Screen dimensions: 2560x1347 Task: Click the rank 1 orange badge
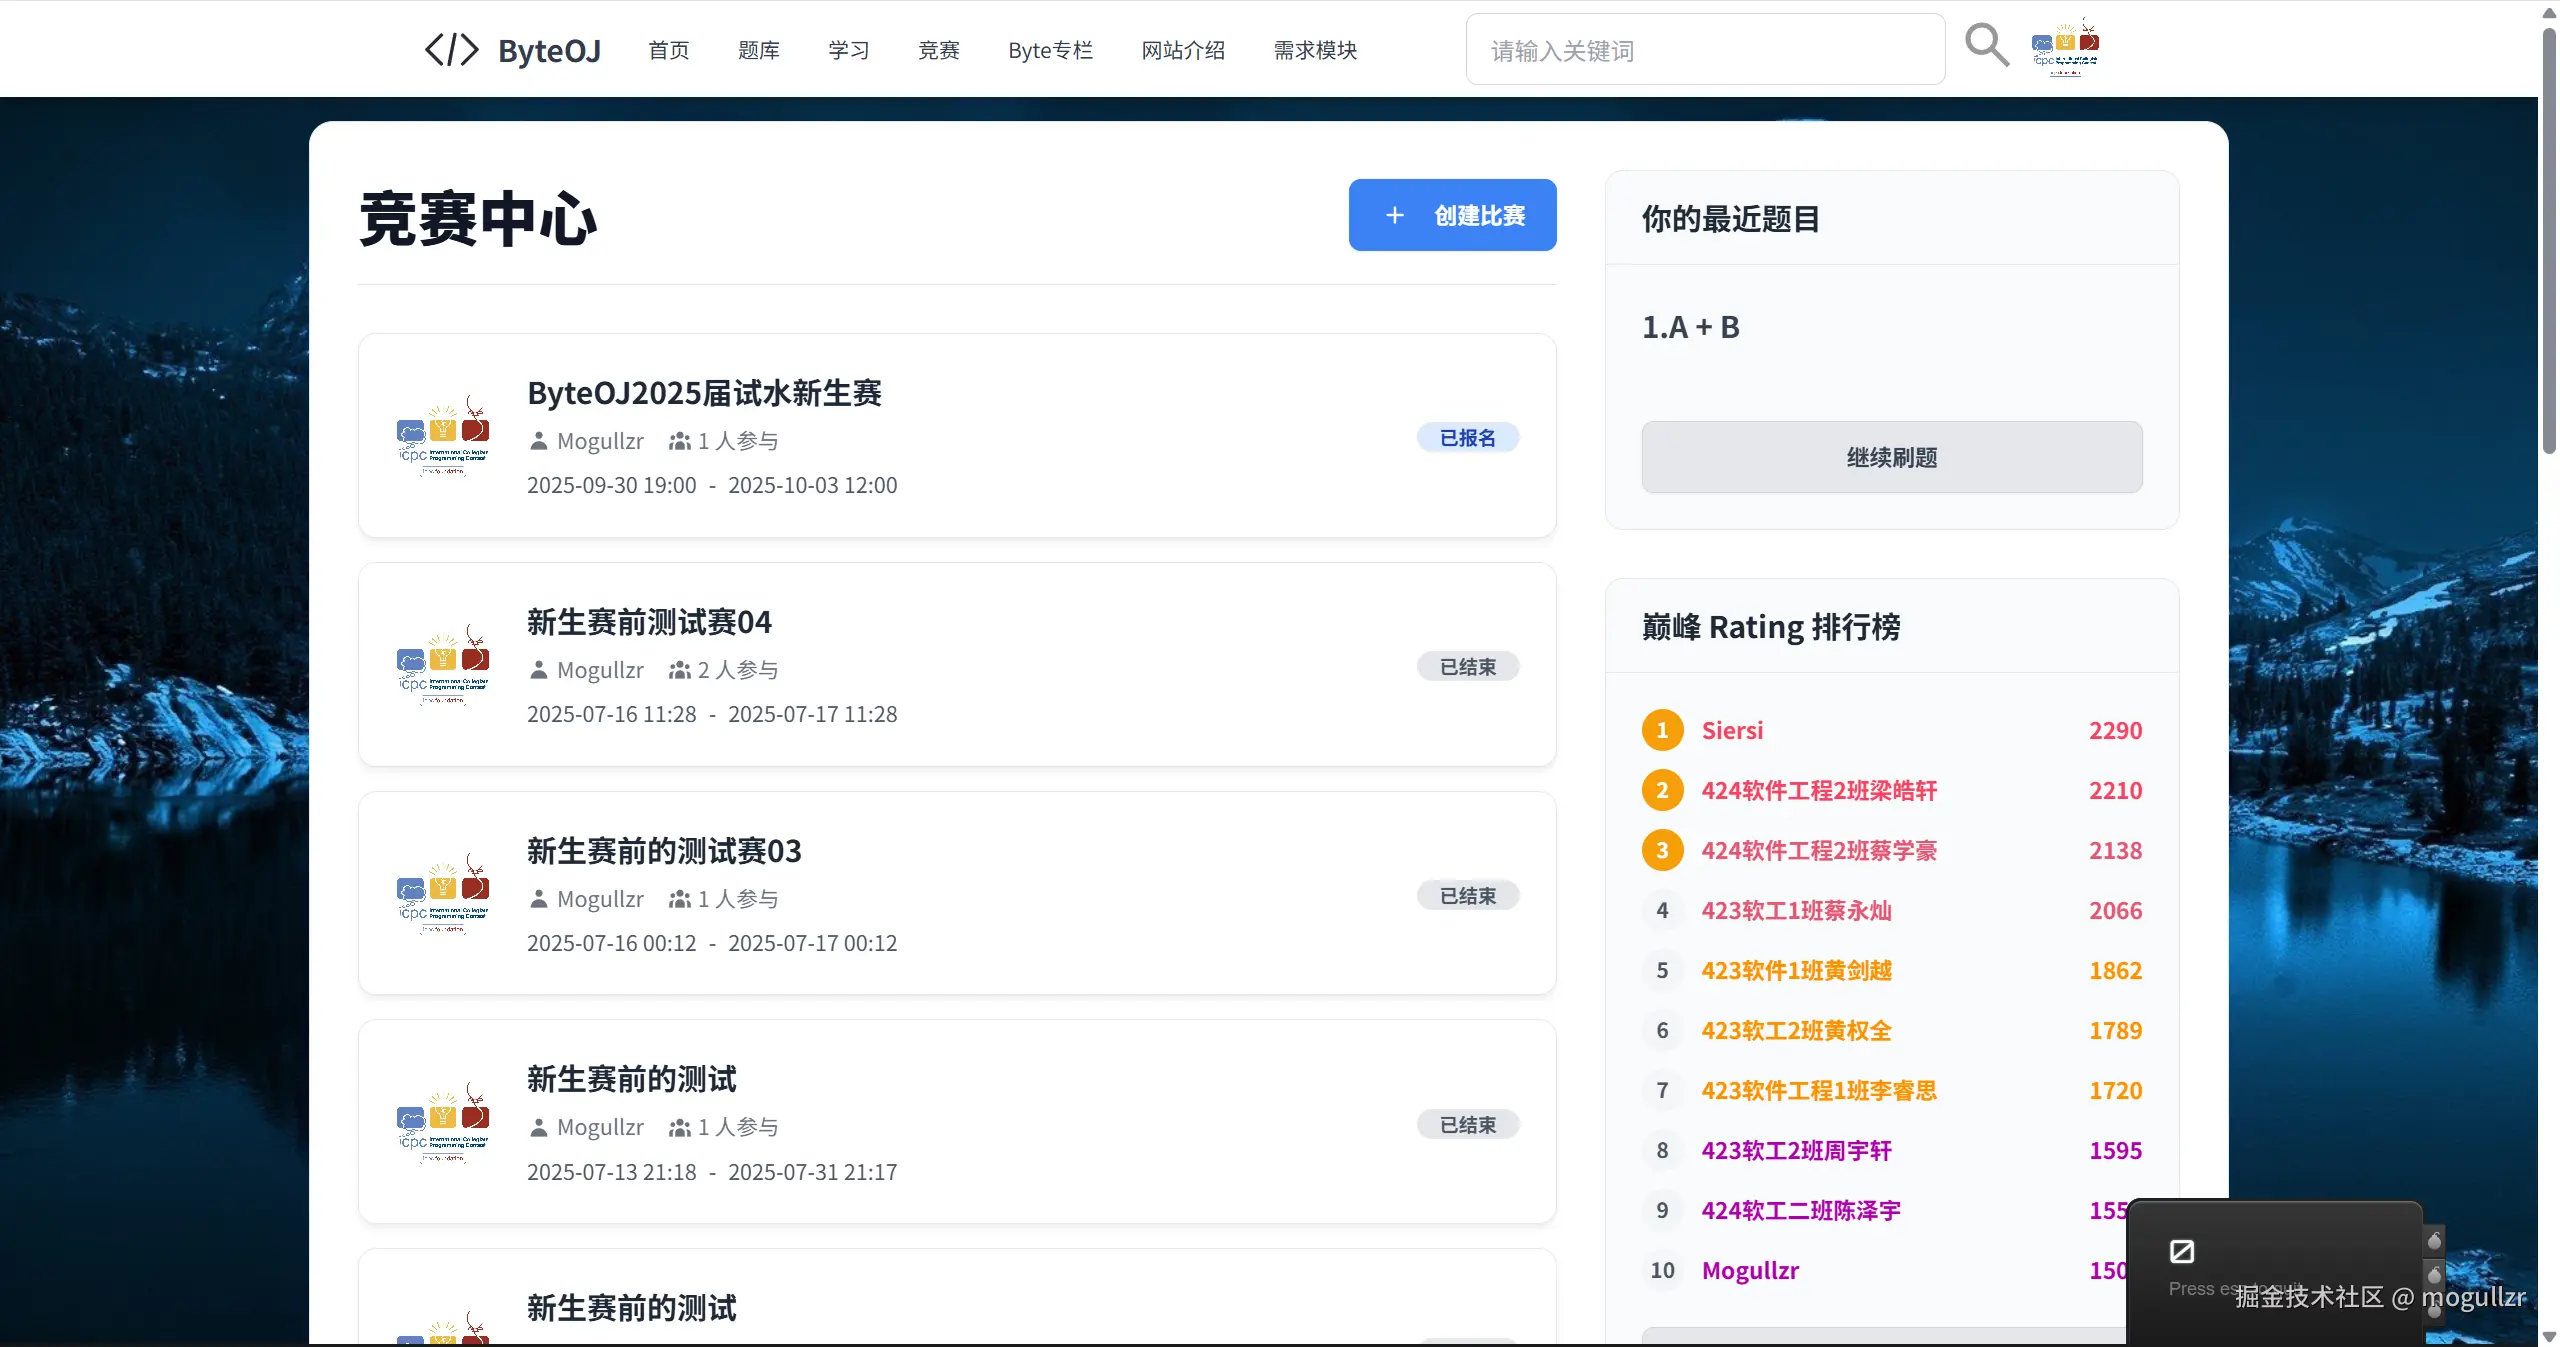pyautogui.click(x=1662, y=730)
